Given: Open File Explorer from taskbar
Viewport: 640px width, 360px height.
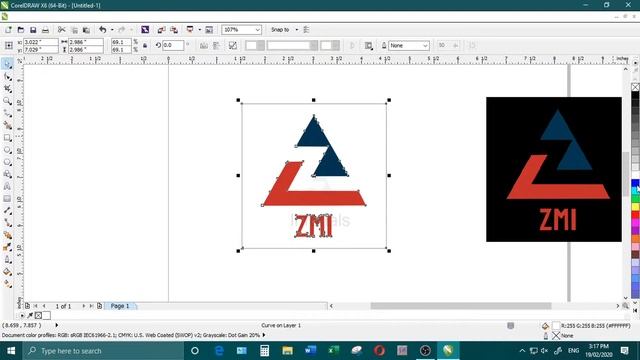Looking at the screenshot, I should coord(287,351).
